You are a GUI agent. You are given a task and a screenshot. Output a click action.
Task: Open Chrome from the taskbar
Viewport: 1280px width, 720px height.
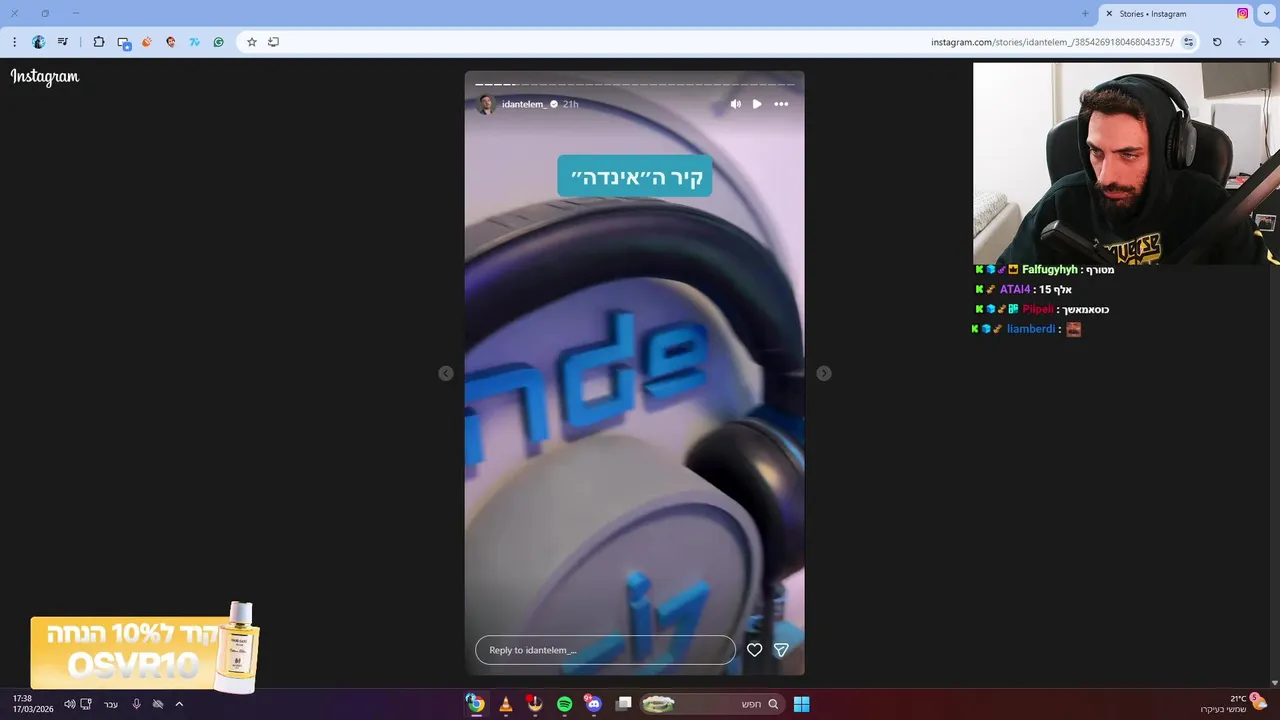(476, 704)
